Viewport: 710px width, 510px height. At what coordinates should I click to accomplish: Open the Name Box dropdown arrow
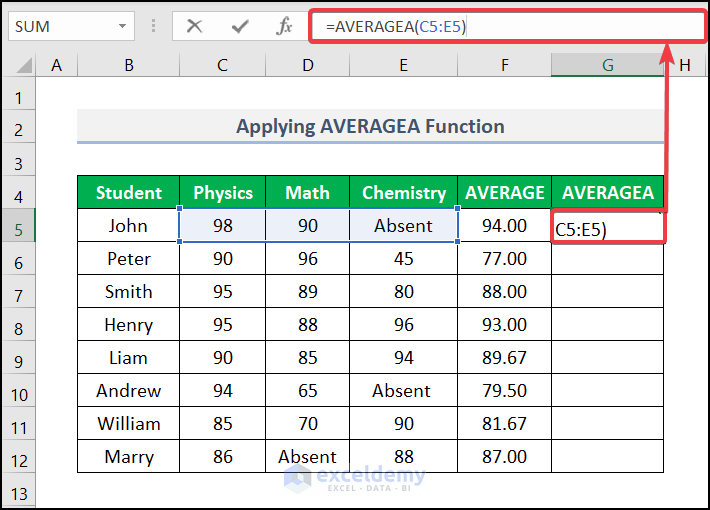click(x=122, y=26)
